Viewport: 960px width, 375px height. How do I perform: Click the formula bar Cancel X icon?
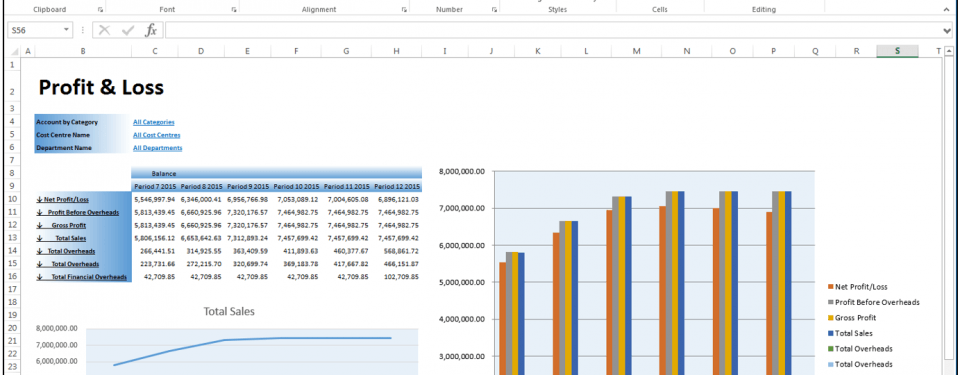(105, 30)
